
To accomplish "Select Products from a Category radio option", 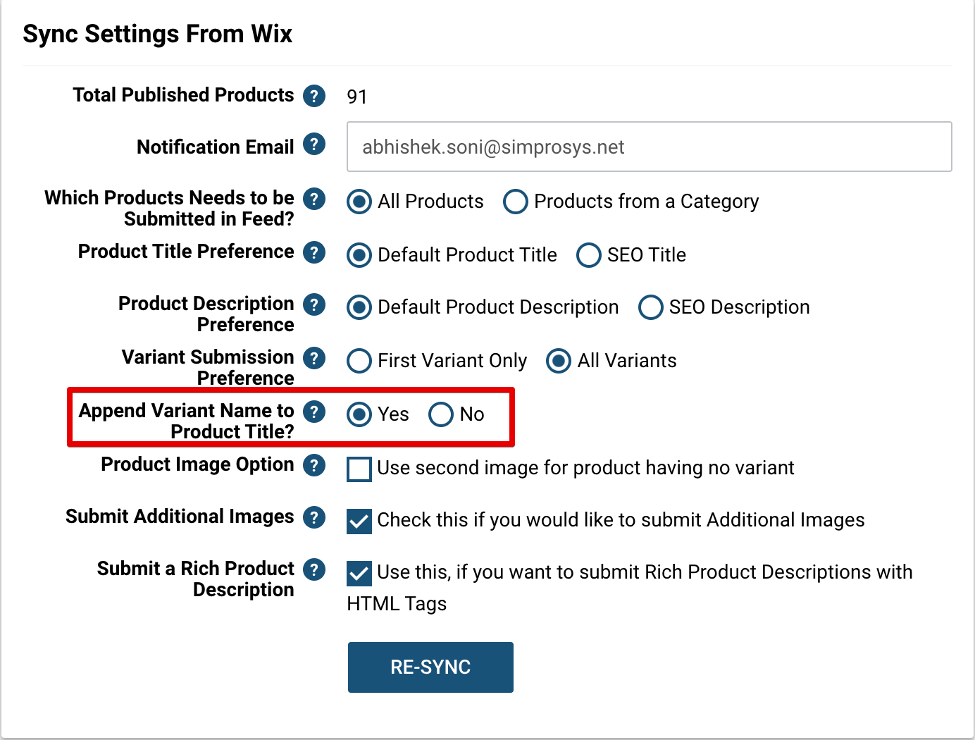I will (x=515, y=202).
